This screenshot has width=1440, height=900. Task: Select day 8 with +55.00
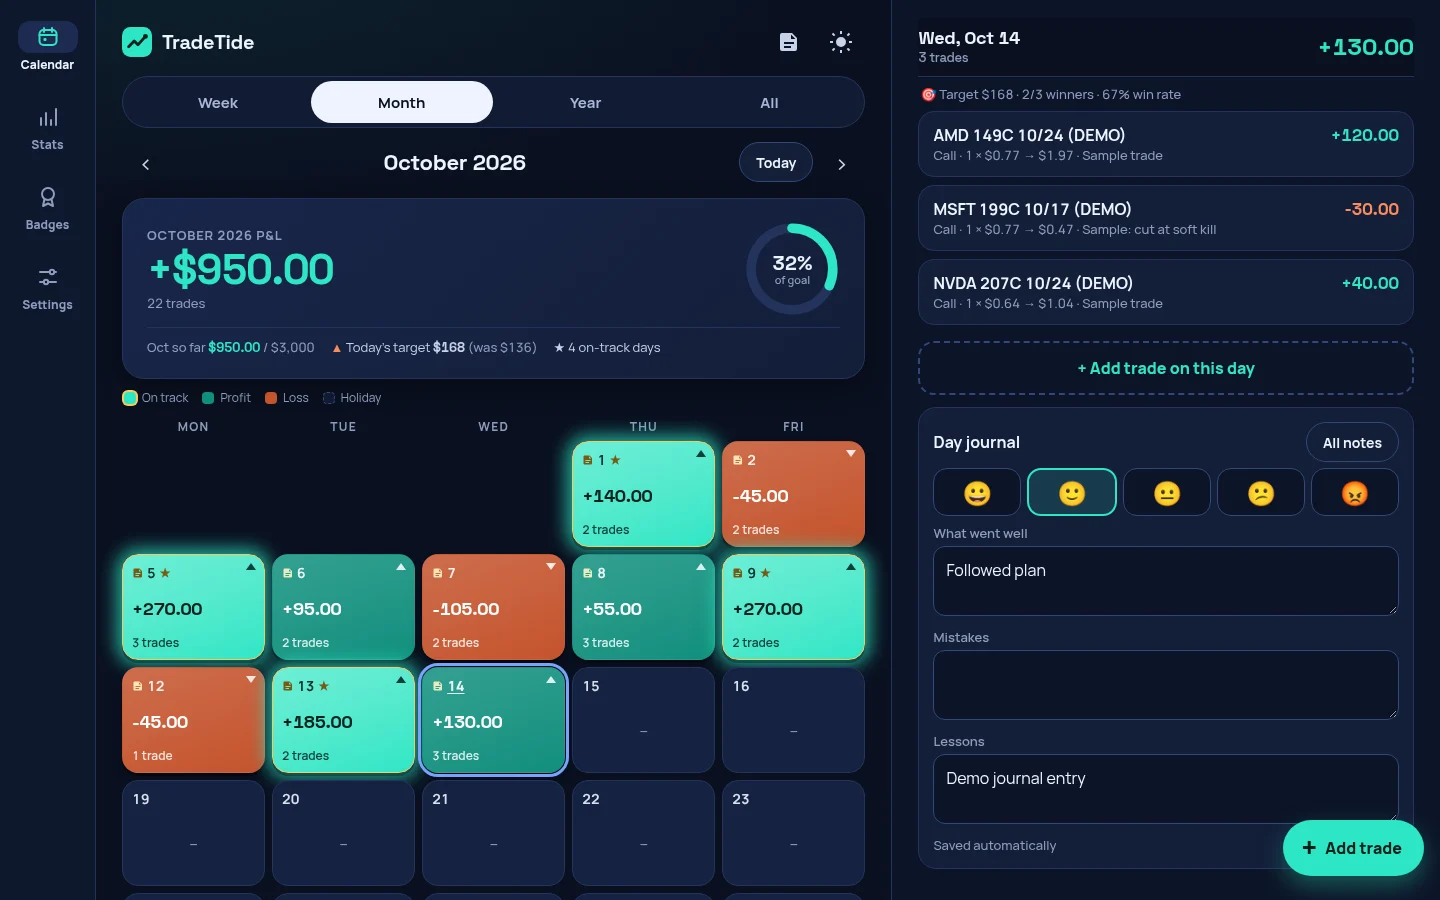[x=643, y=607]
